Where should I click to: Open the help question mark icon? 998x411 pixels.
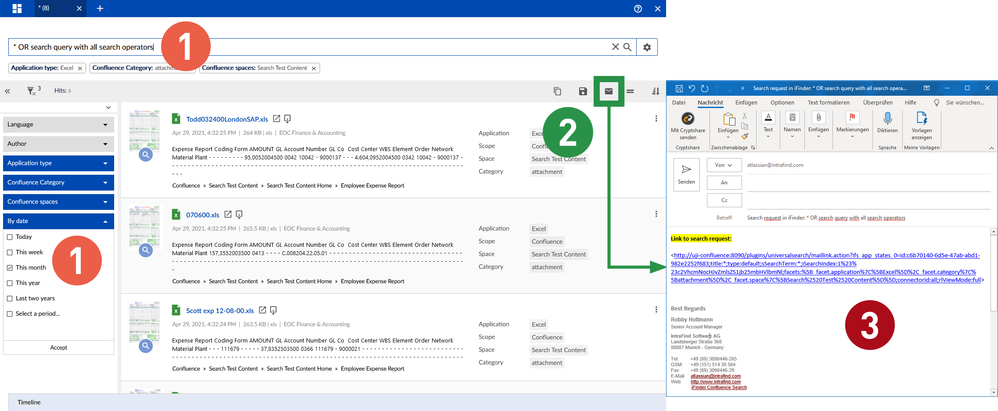pyautogui.click(x=637, y=8)
